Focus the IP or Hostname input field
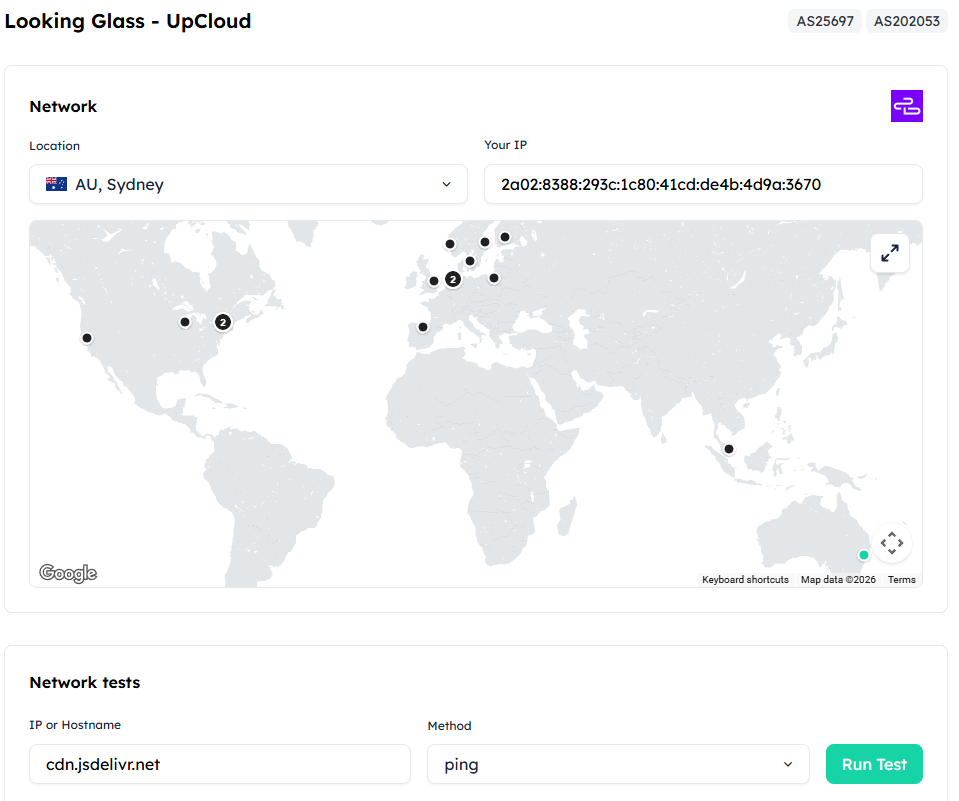 tap(220, 764)
